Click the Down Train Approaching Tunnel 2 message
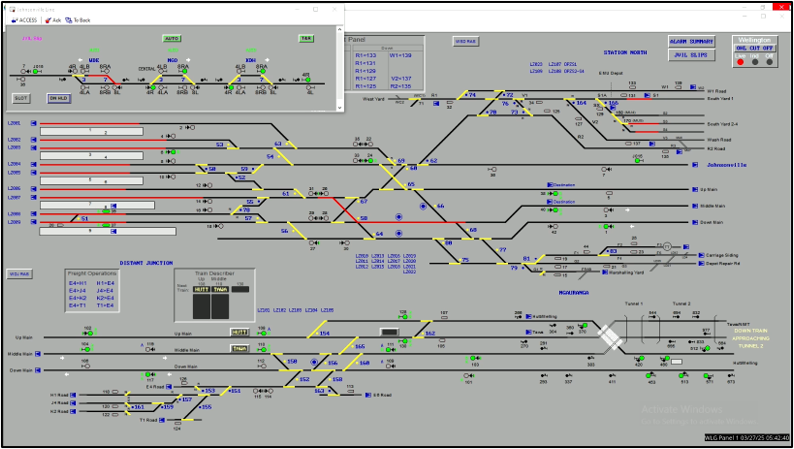Image resolution: width=794 pixels, height=449 pixels. coord(751,338)
